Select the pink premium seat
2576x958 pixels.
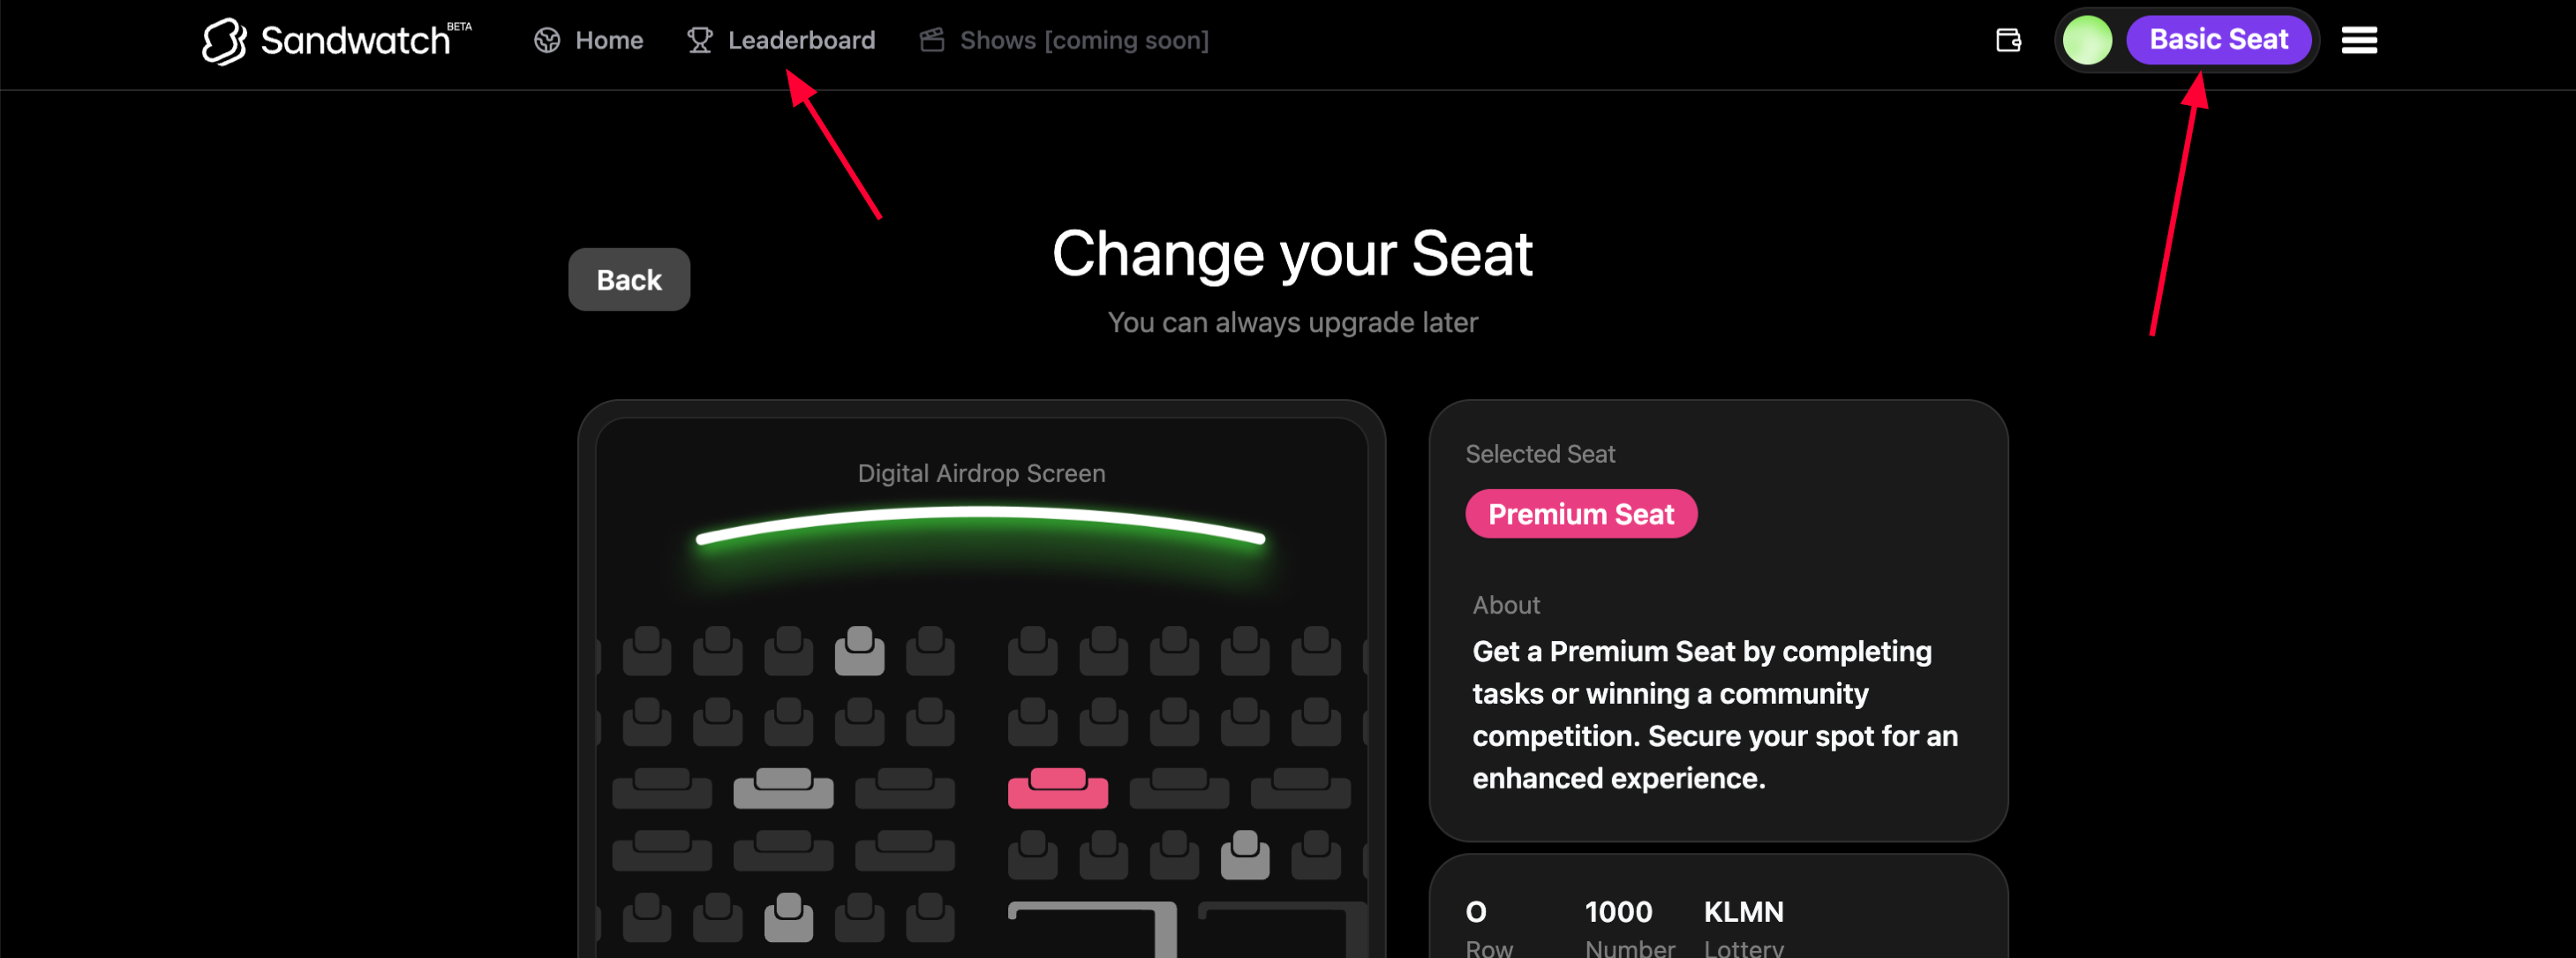pyautogui.click(x=1057, y=787)
